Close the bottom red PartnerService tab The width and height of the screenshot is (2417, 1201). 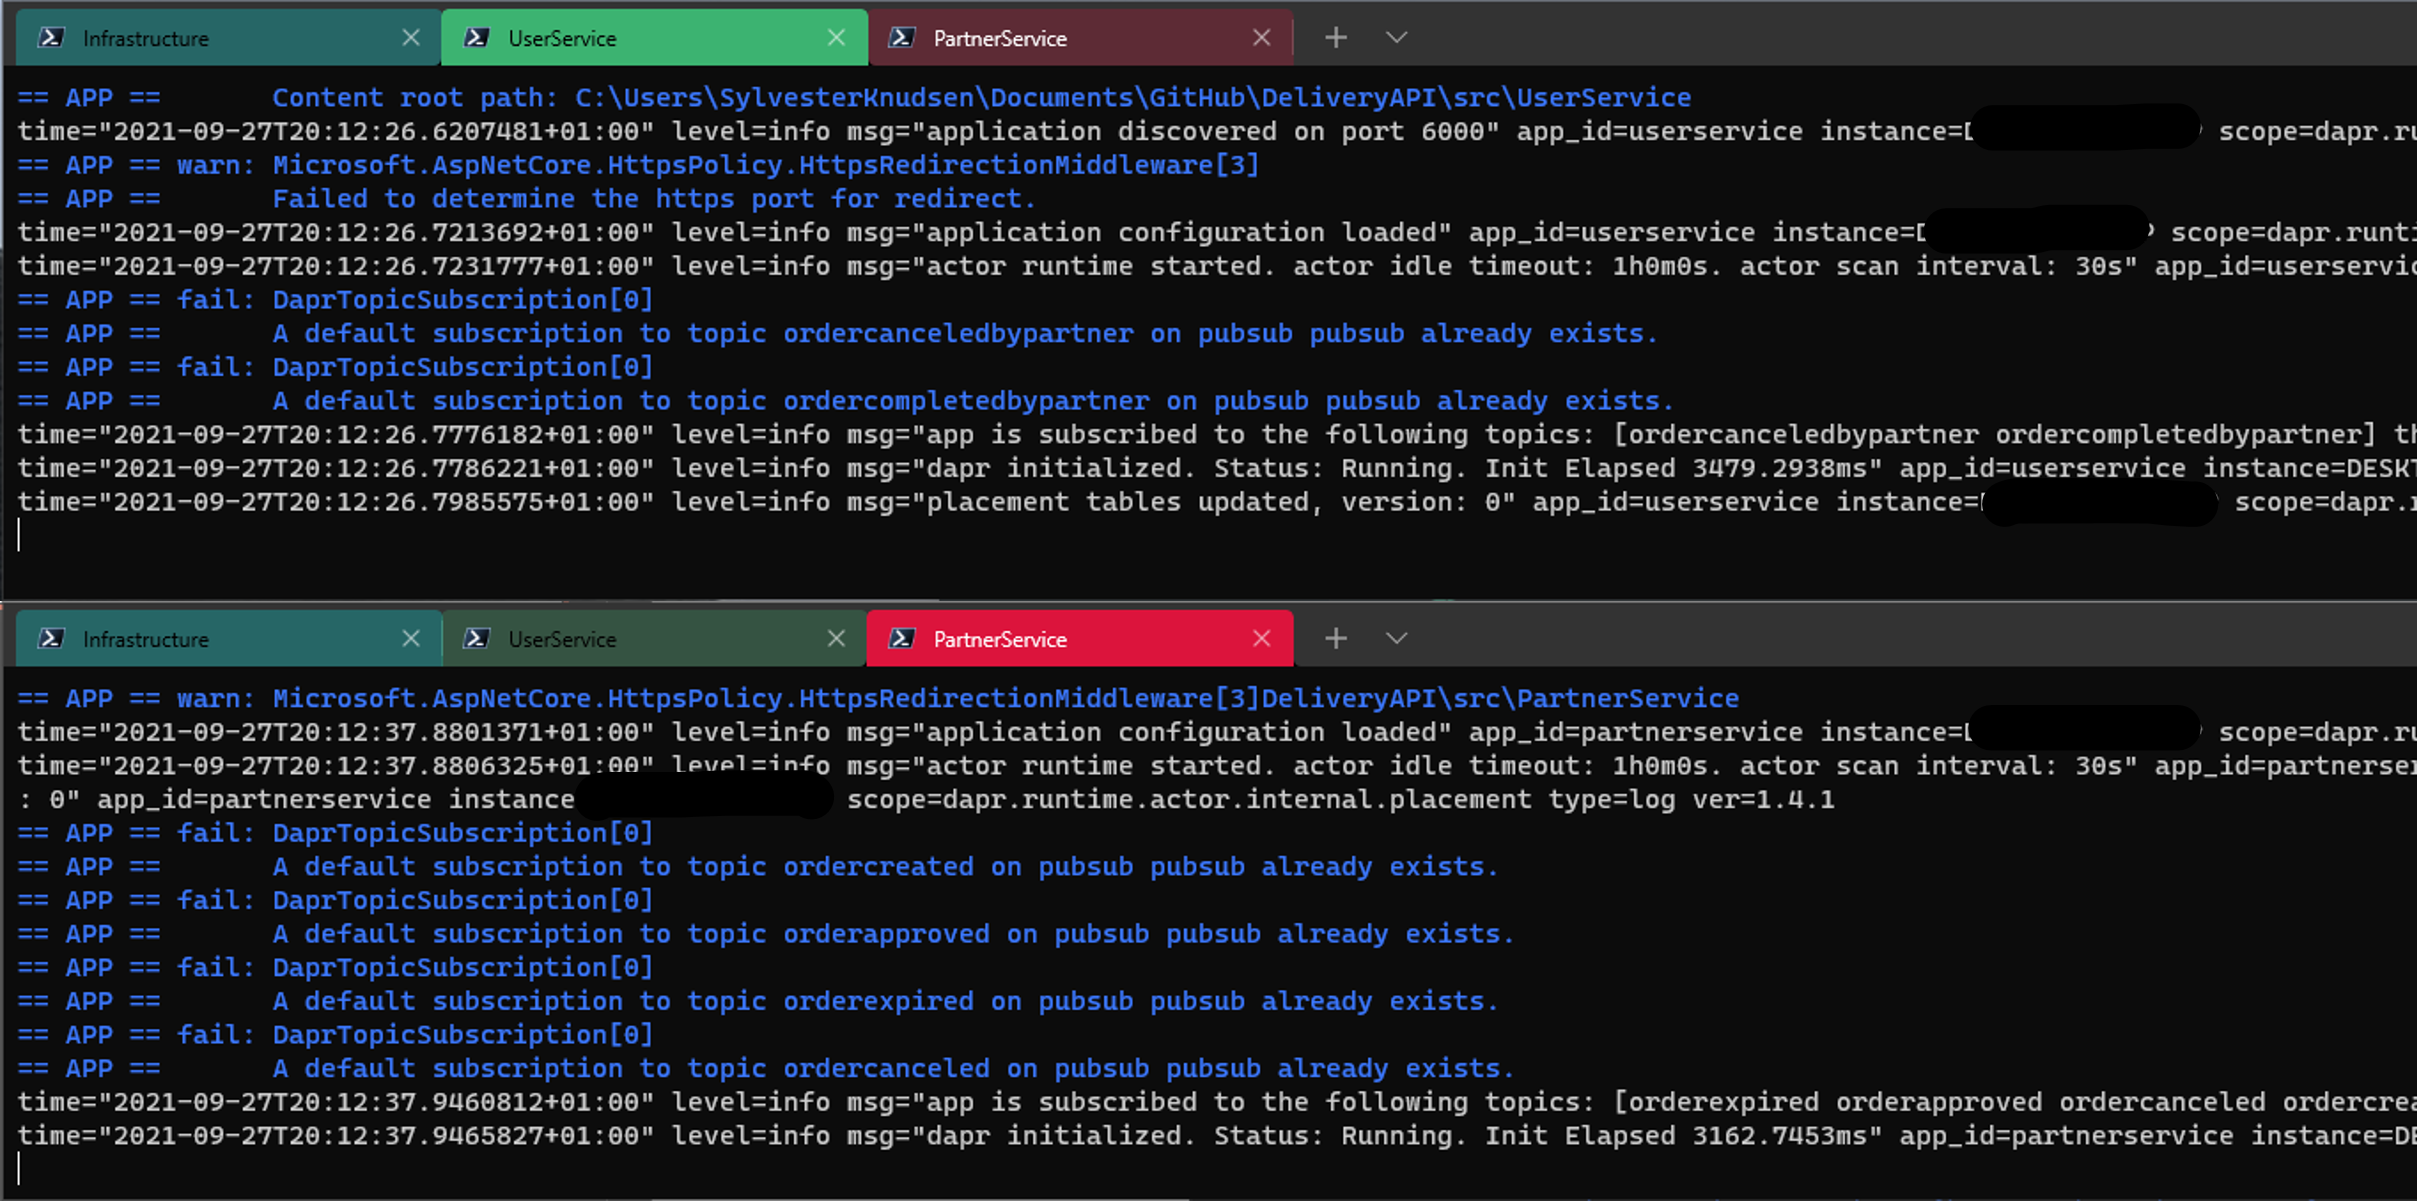1262,639
